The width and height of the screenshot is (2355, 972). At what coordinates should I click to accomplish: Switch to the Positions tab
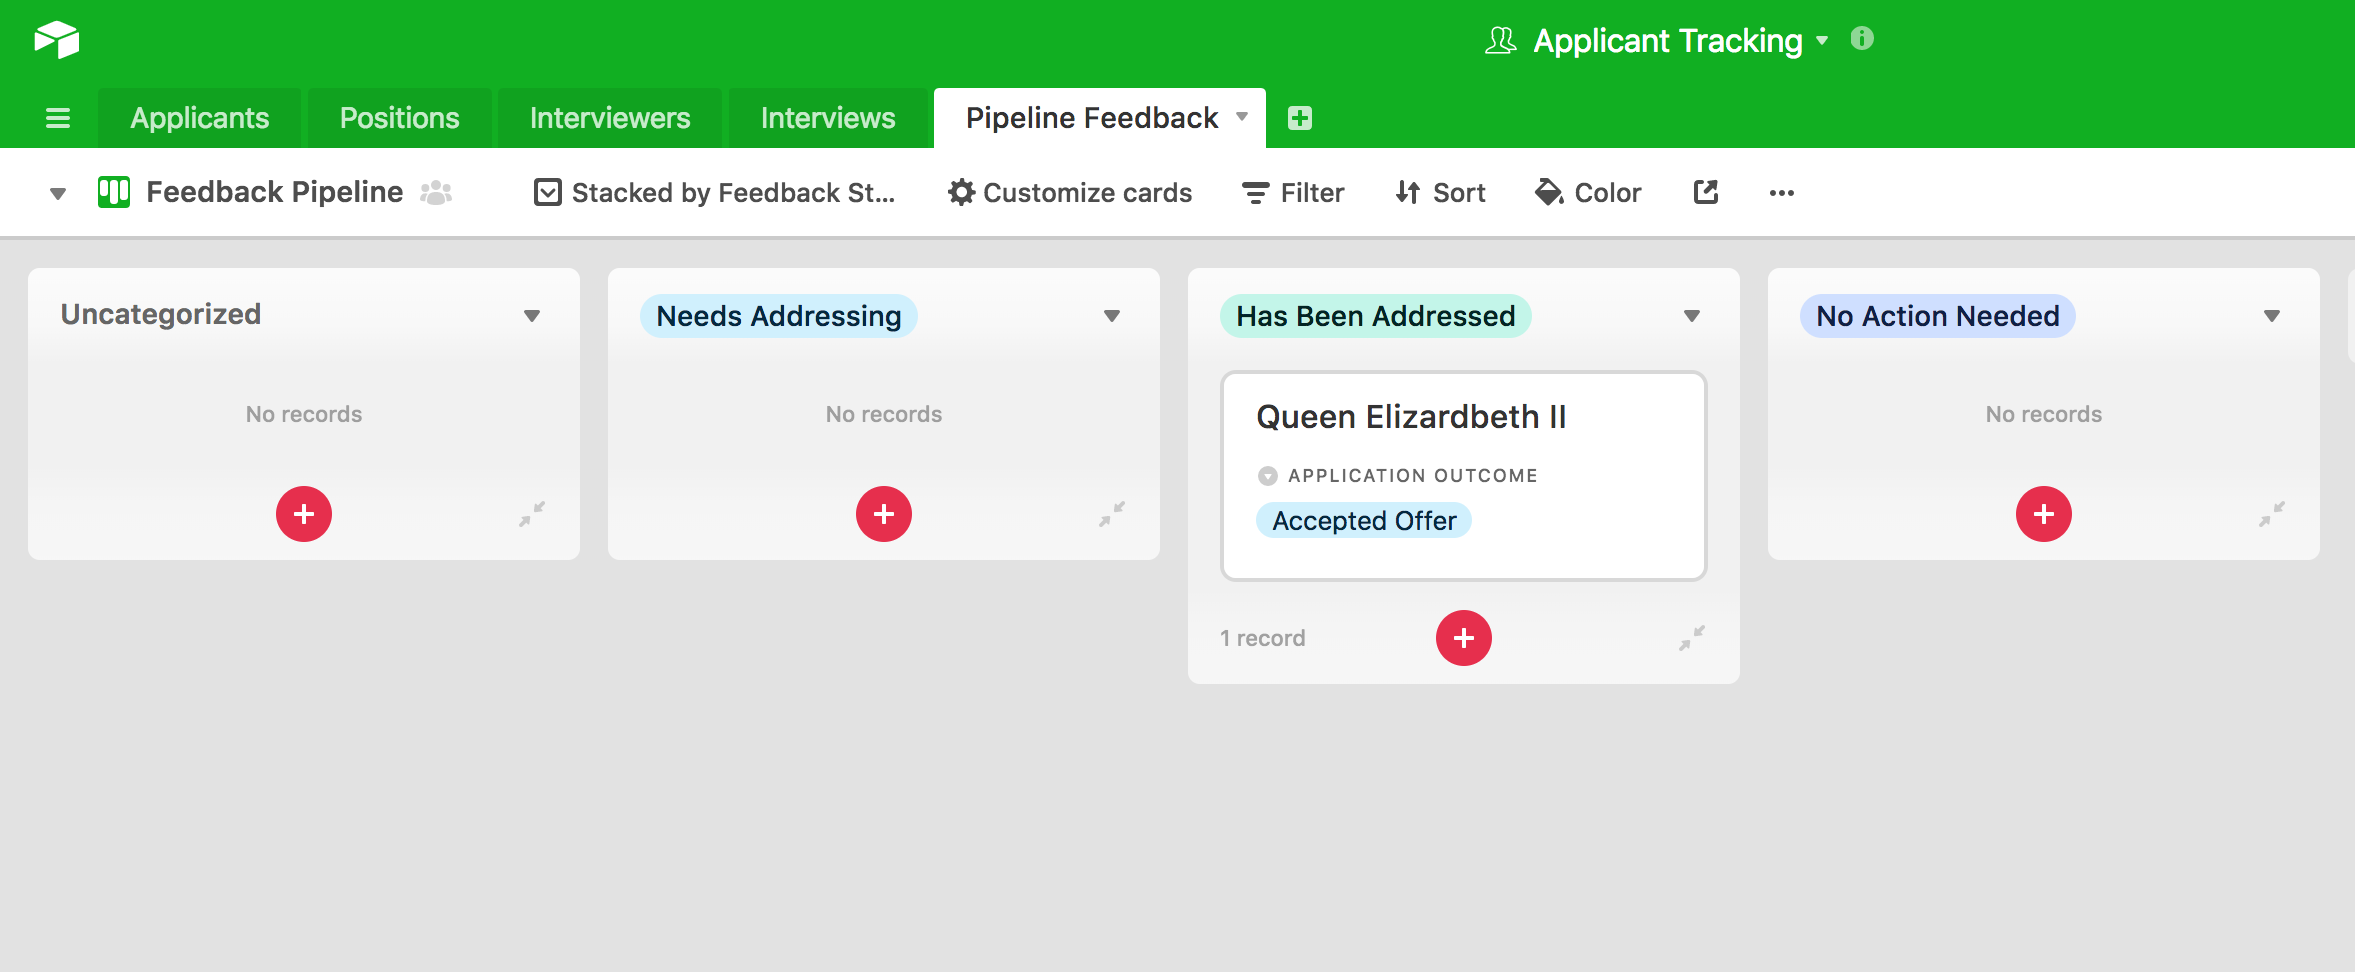tap(400, 118)
